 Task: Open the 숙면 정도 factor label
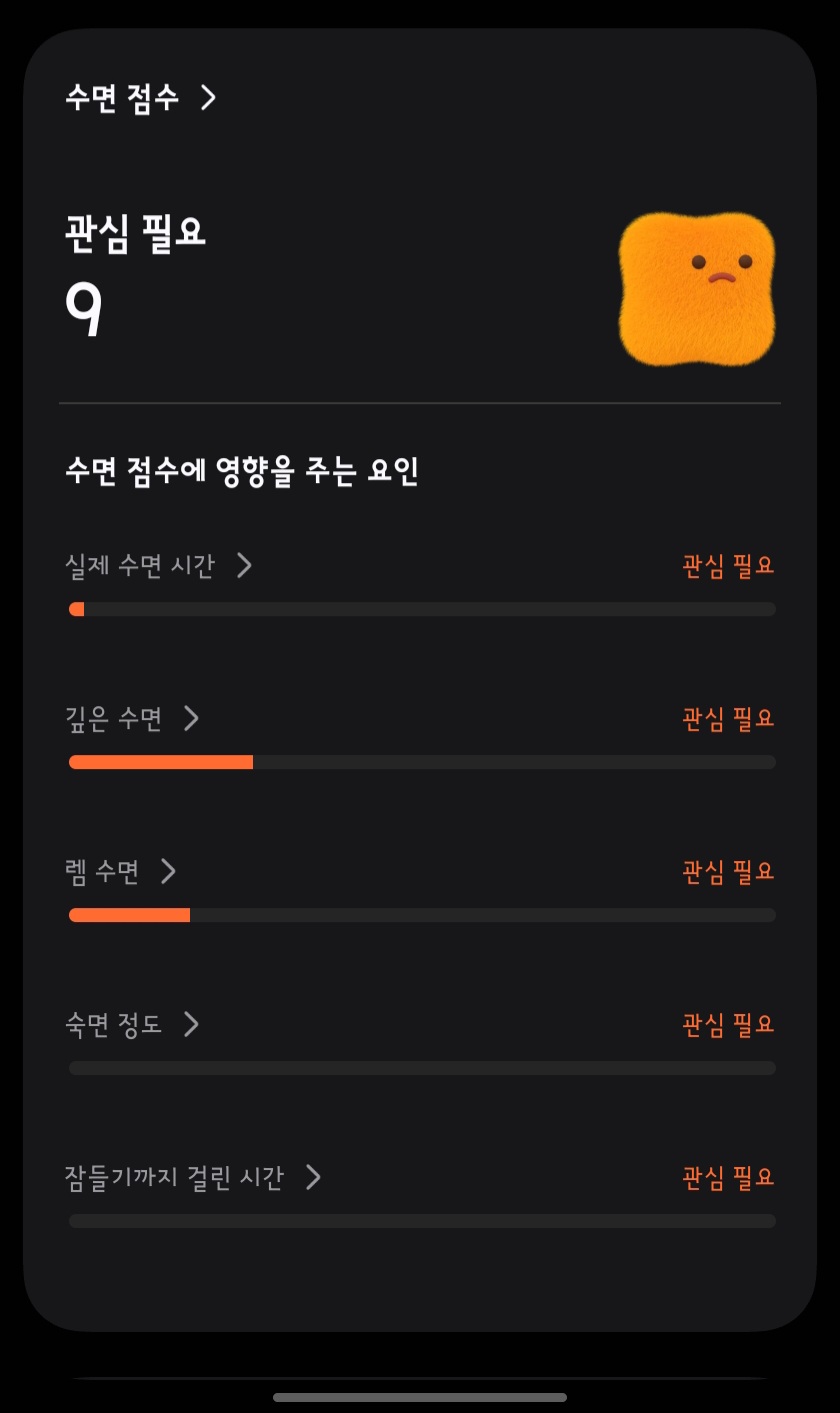pos(114,1024)
